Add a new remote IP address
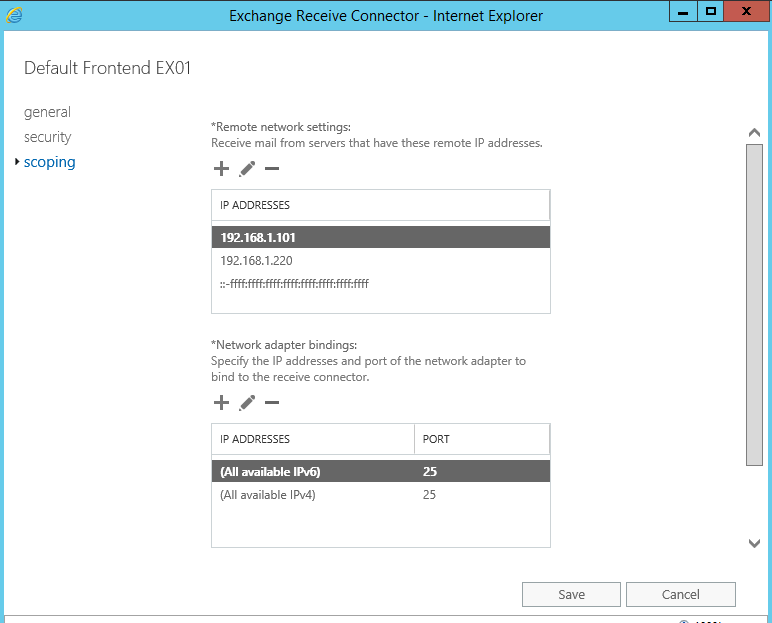The image size is (772, 623). tap(221, 169)
